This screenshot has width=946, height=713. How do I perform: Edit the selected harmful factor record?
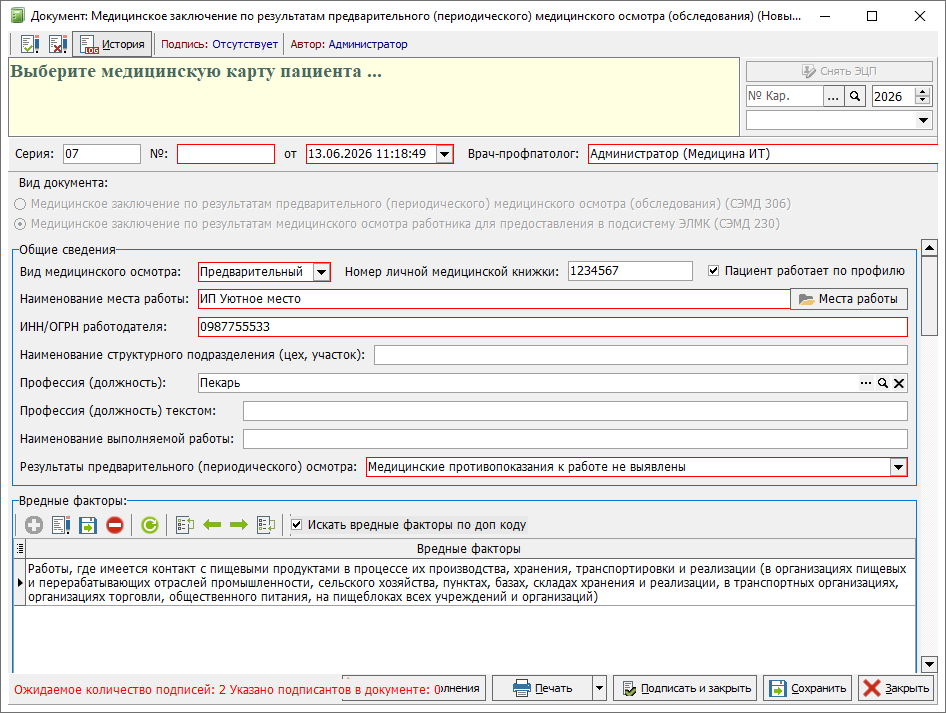61,525
